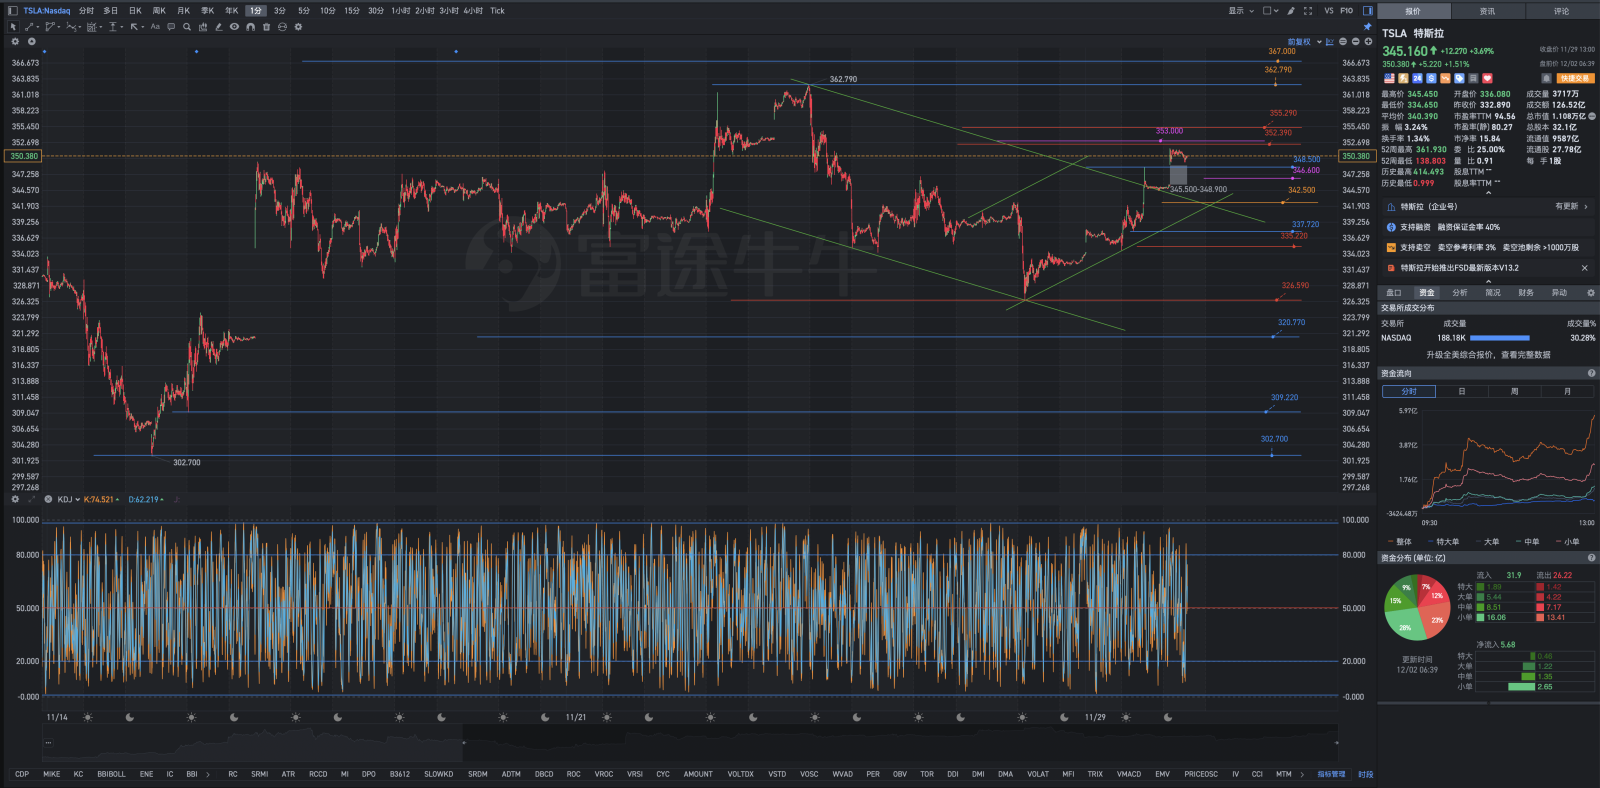Click the red heart favorite icon
This screenshot has height=788, width=1600.
(1487, 78)
